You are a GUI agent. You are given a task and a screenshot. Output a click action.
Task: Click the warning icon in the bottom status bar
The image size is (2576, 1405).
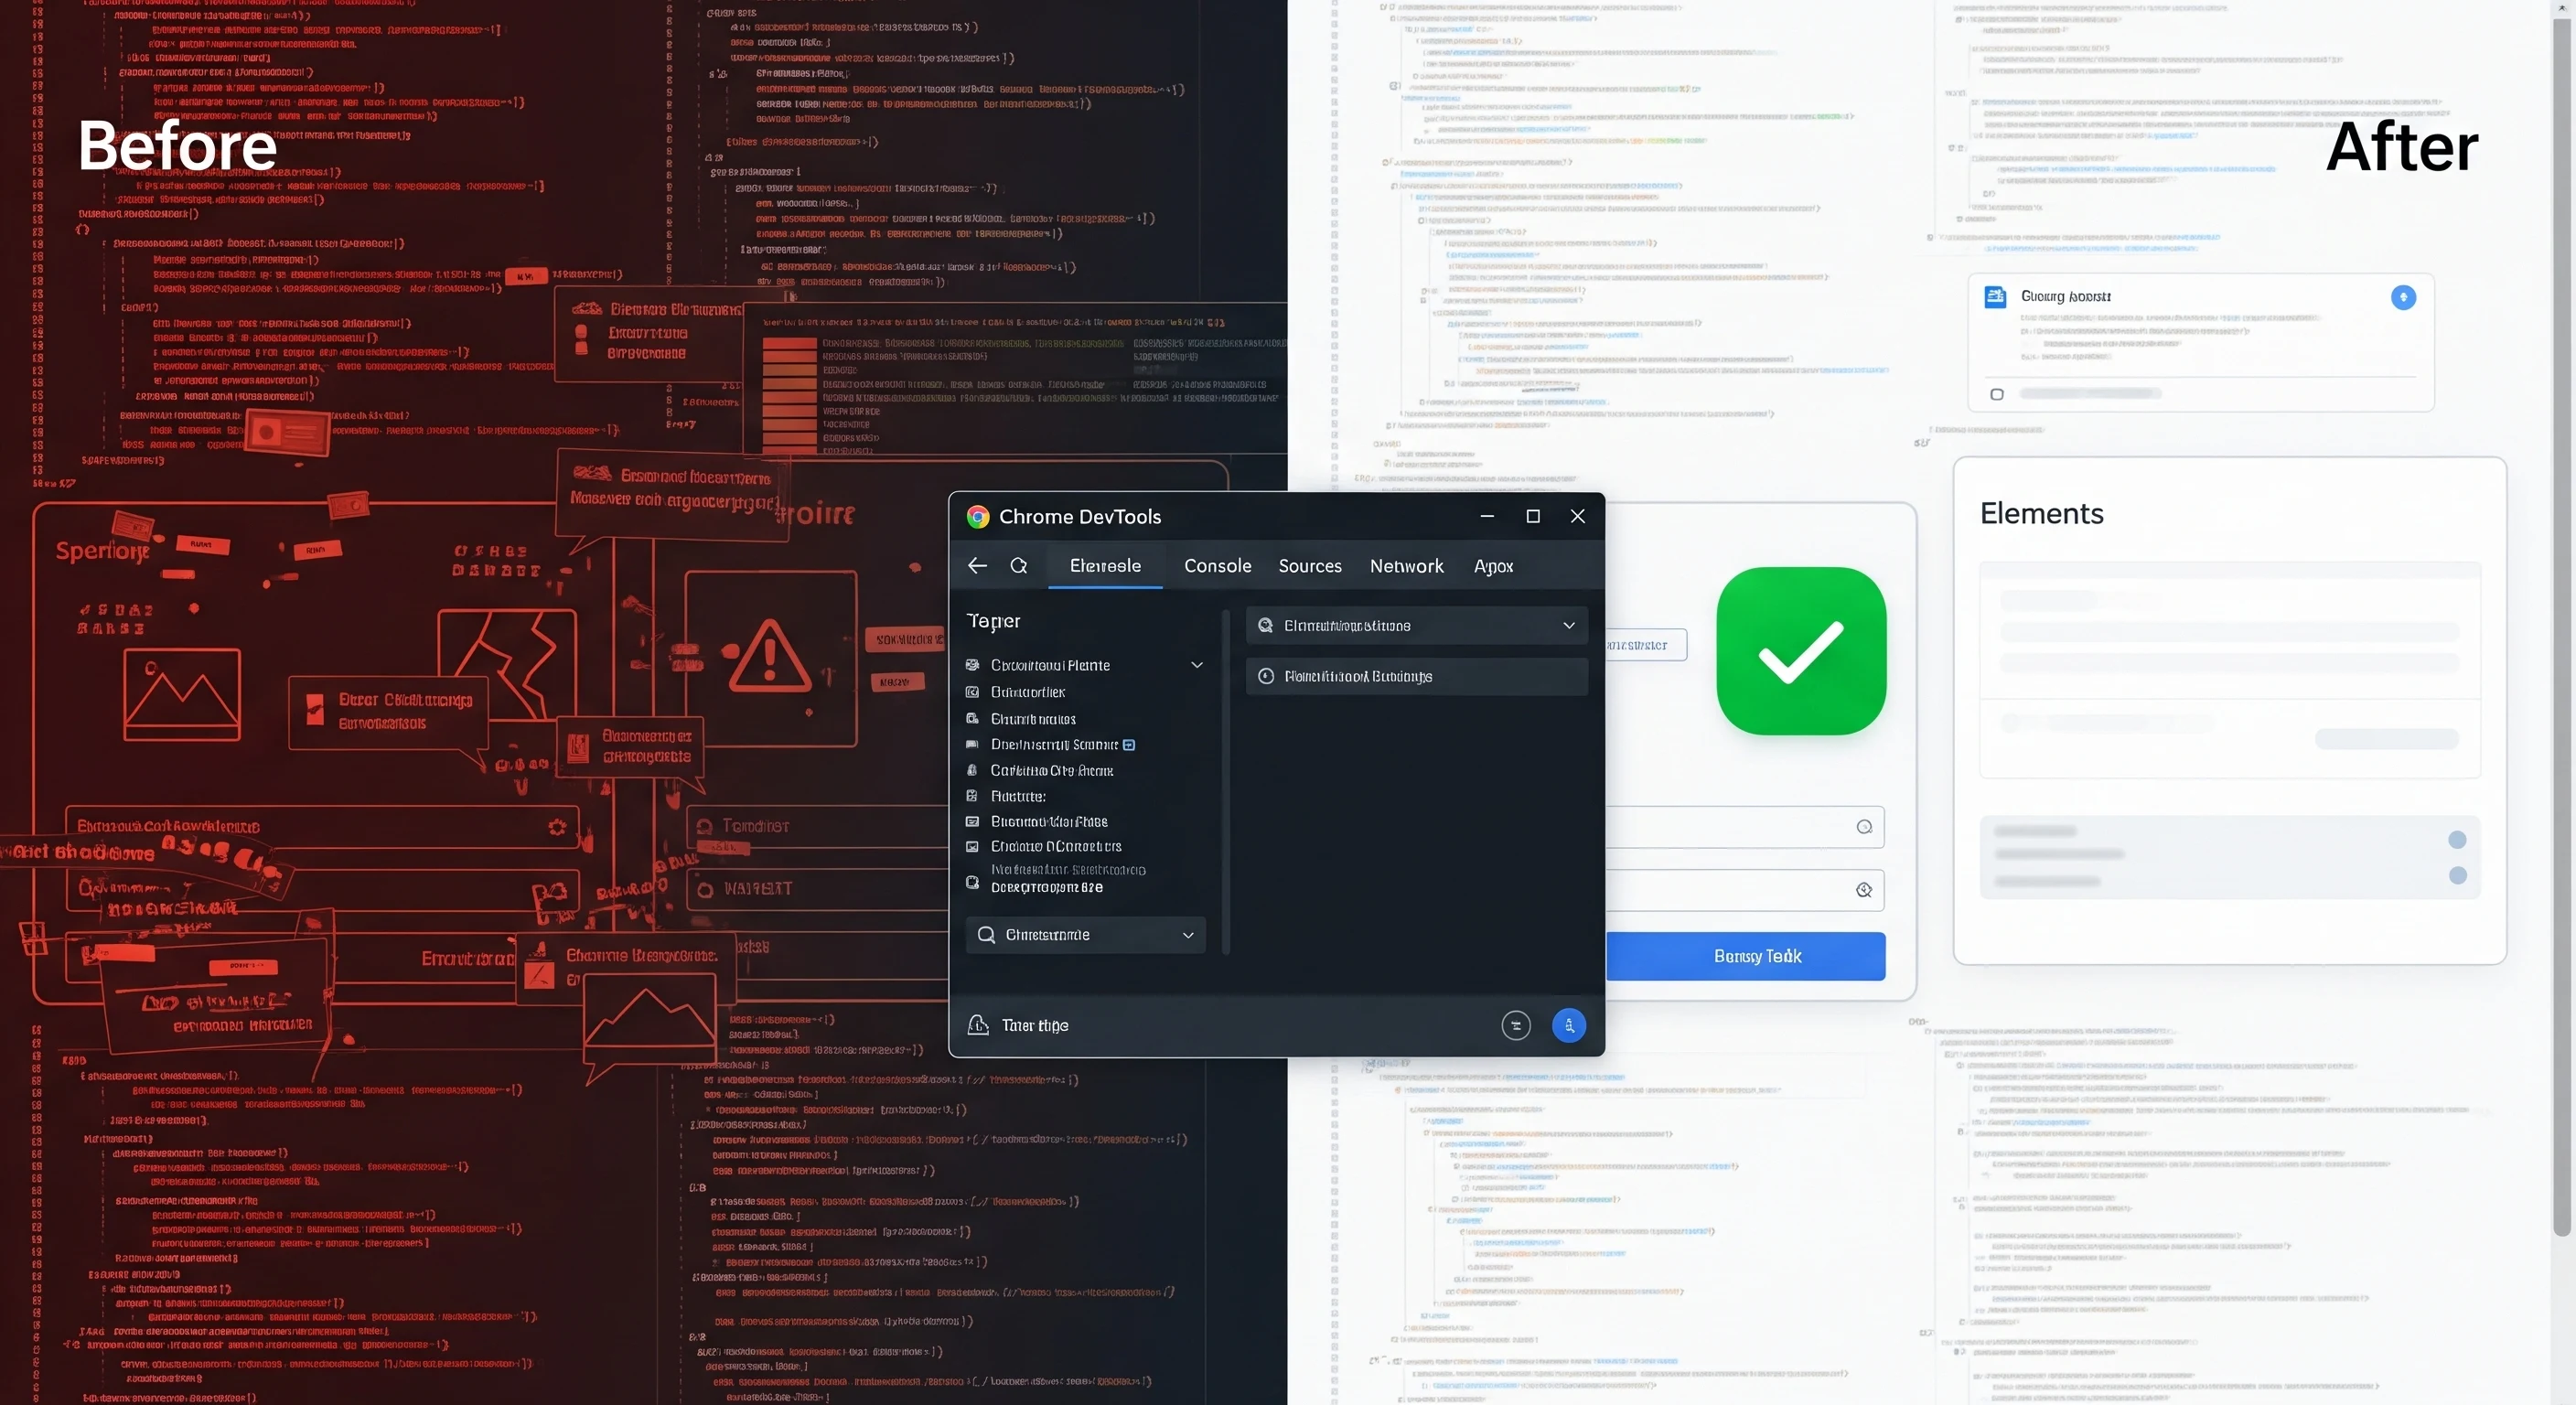point(977,1024)
